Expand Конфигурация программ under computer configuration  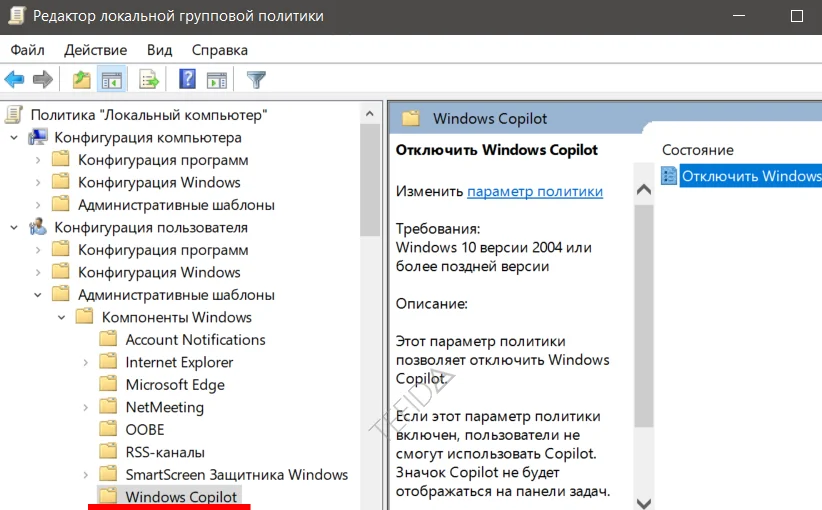click(x=38, y=160)
